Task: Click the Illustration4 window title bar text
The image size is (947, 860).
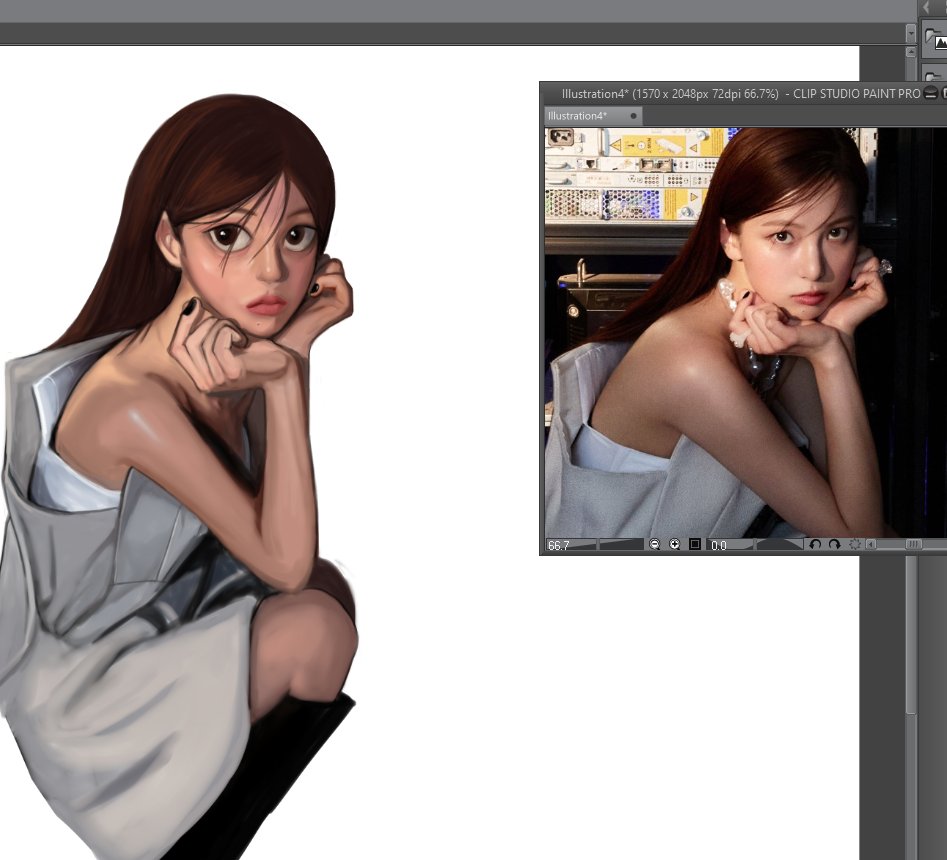Action: (x=740, y=94)
